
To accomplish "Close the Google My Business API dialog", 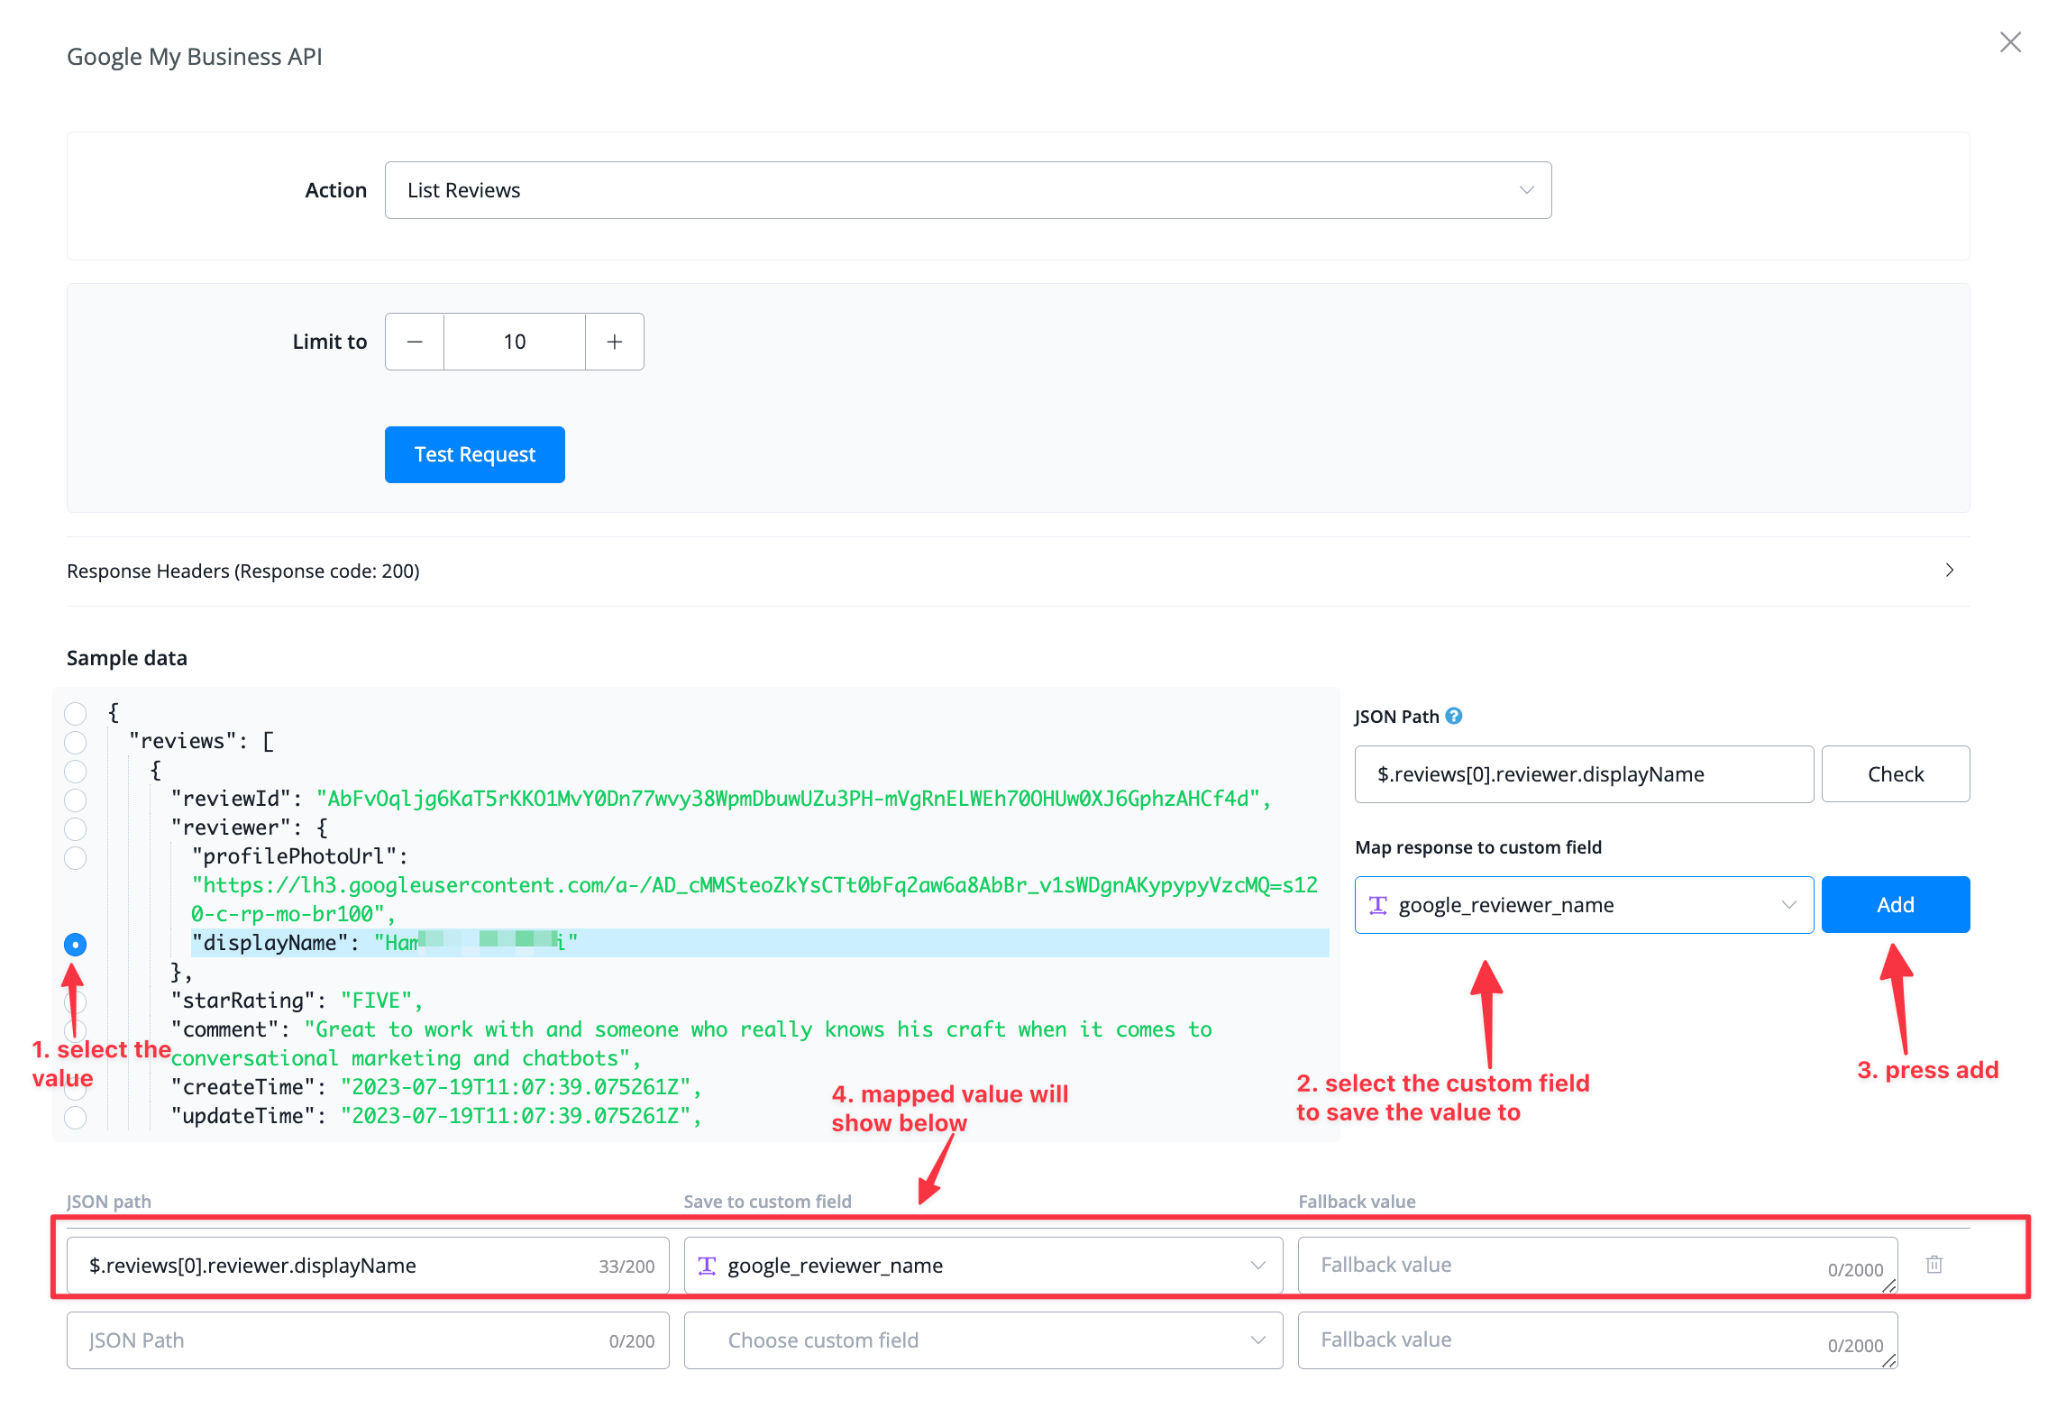I will click(2010, 42).
